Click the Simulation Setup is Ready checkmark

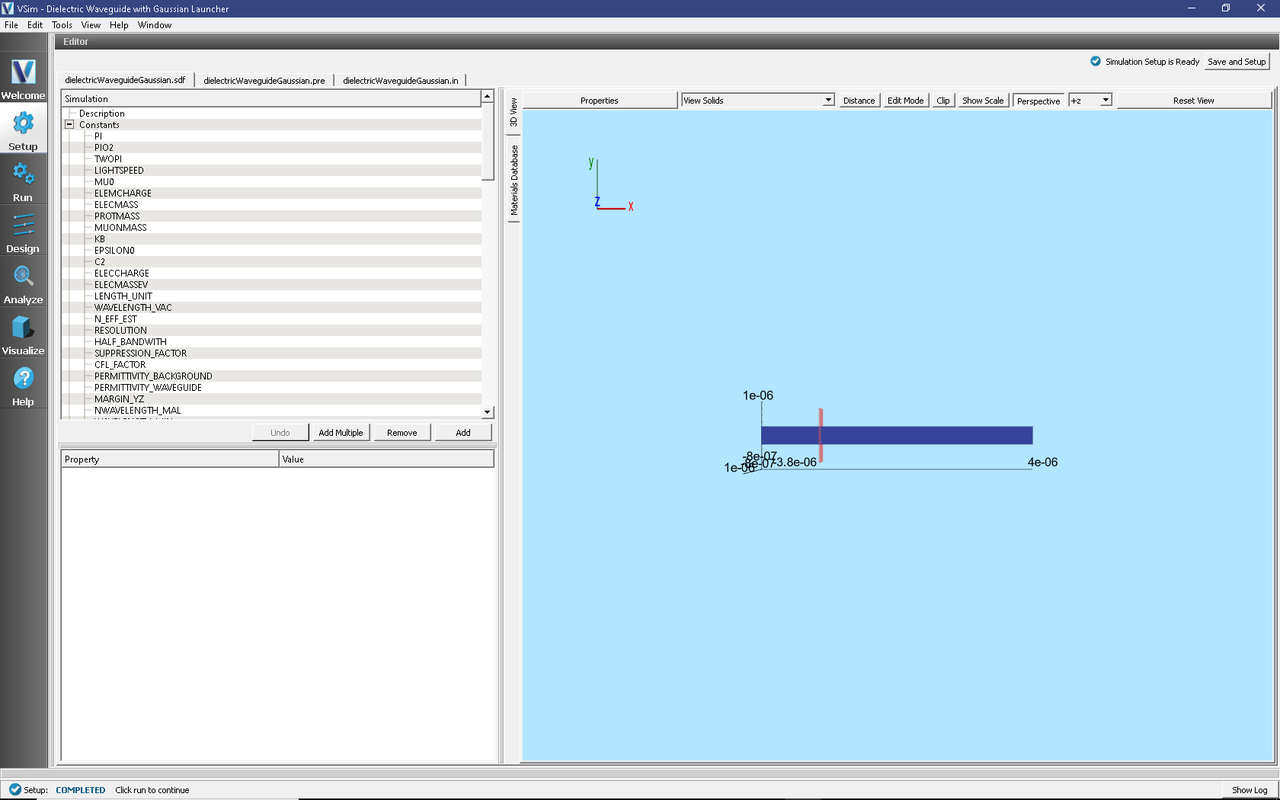(1096, 61)
